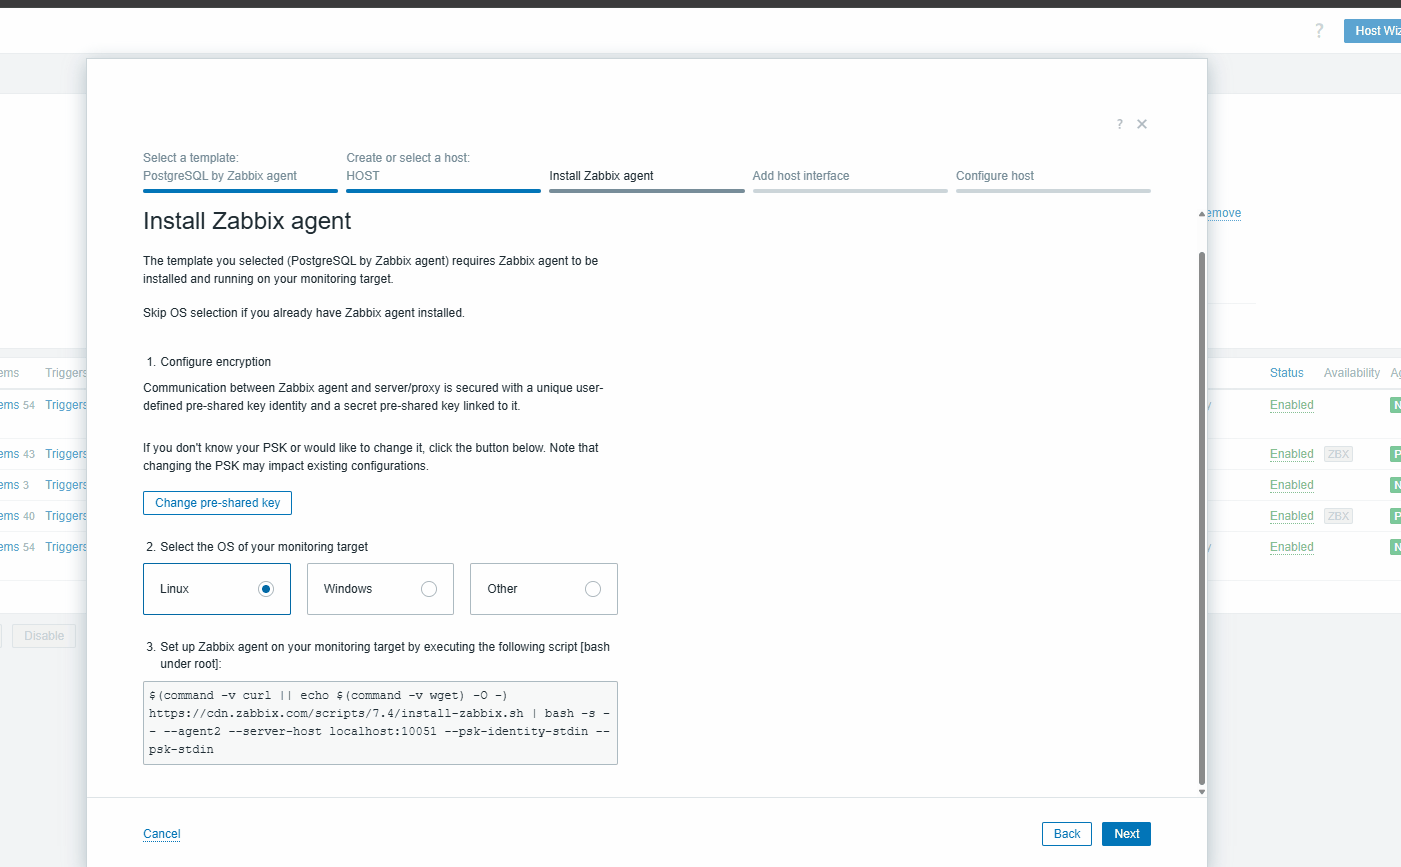Click '2. Select the OS of your monitoring target'
The height and width of the screenshot is (867, 1401).
[257, 547]
